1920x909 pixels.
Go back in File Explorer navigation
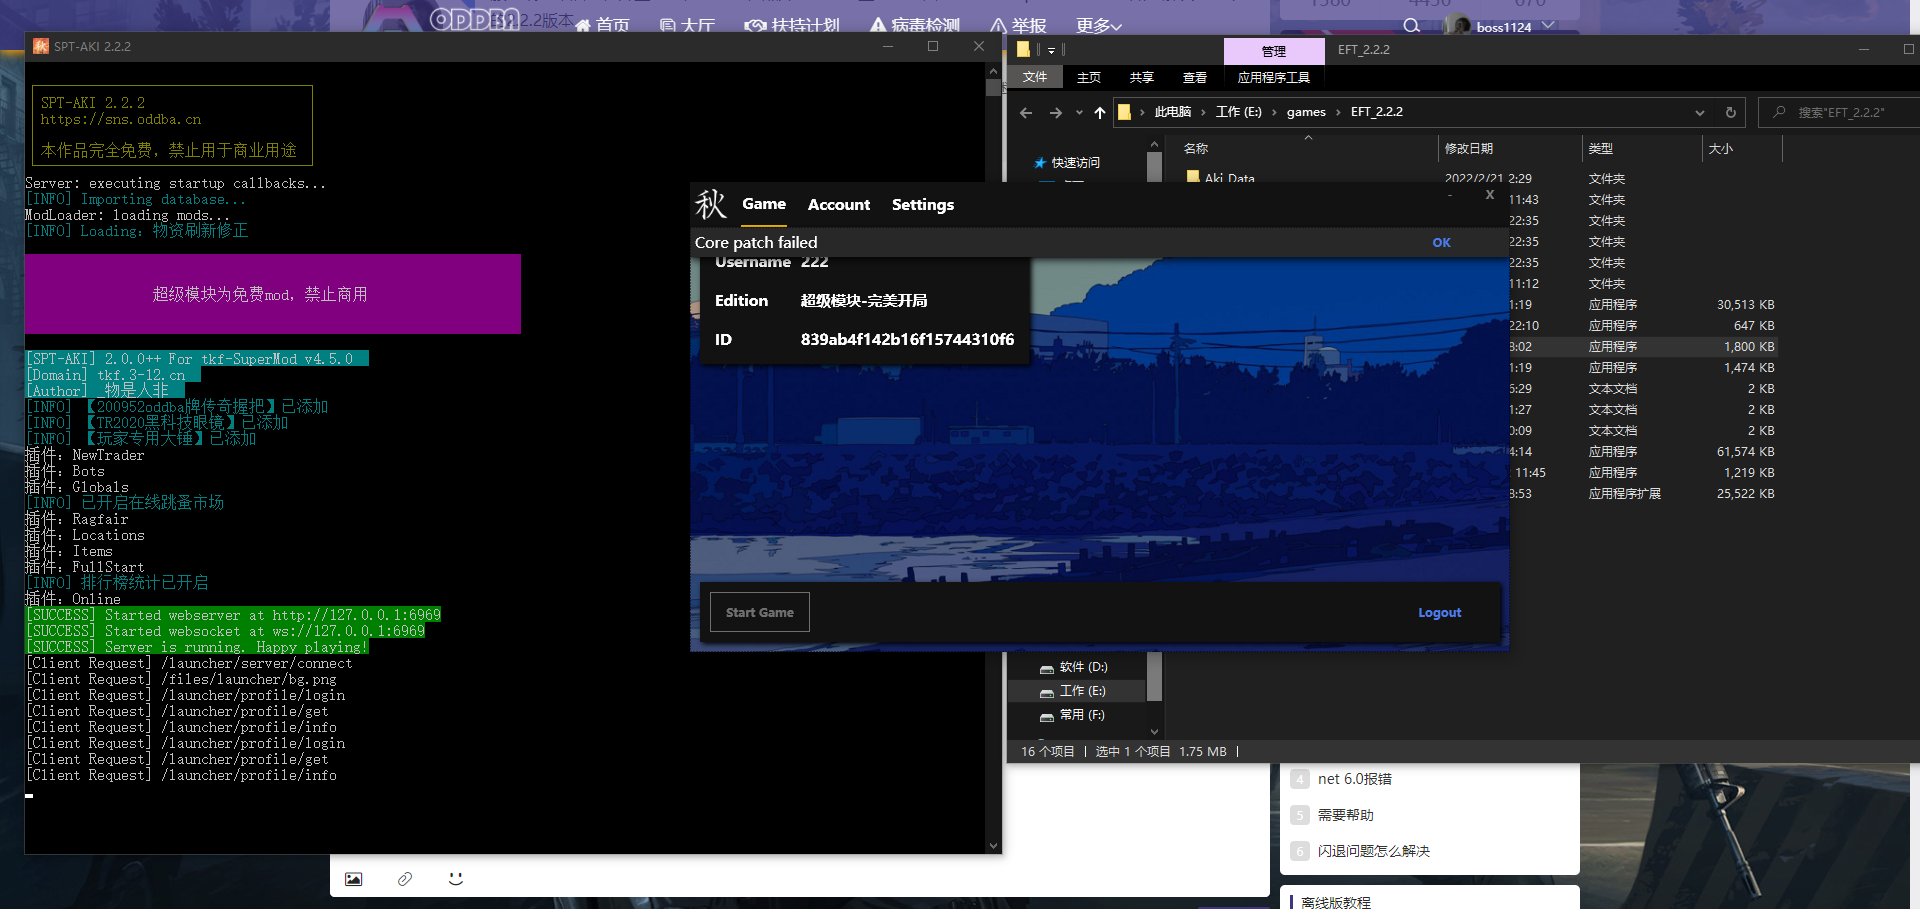pyautogui.click(x=1026, y=113)
